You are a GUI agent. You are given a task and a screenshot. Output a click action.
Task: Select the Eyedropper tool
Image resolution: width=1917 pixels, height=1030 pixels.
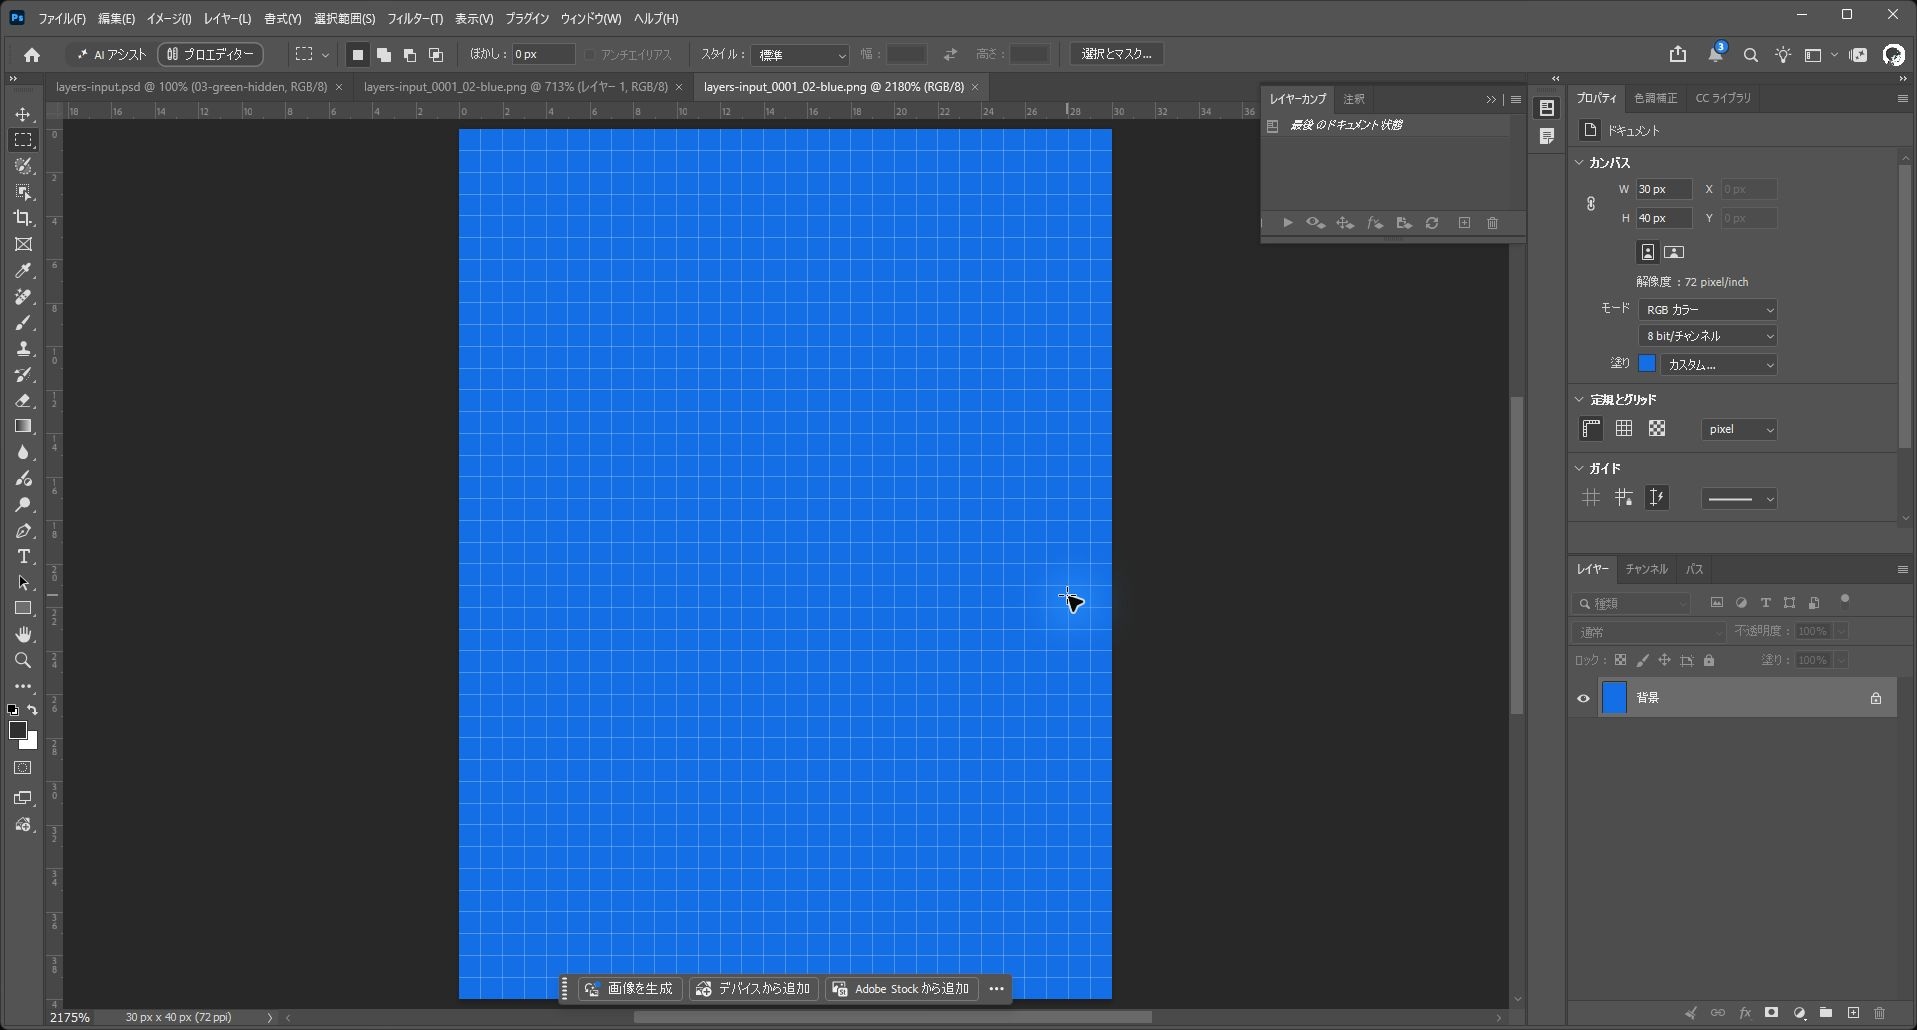pyautogui.click(x=23, y=271)
